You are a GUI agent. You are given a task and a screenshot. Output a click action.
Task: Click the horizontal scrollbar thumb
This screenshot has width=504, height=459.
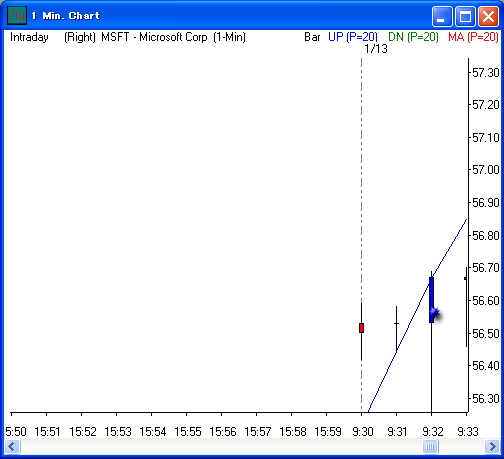coord(430,446)
